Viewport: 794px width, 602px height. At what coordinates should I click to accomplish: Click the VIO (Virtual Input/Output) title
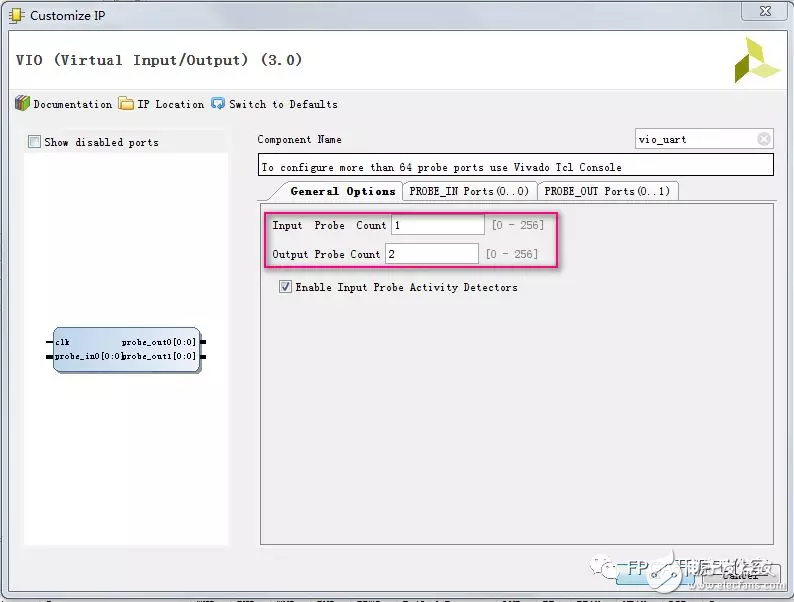pyautogui.click(x=158, y=60)
